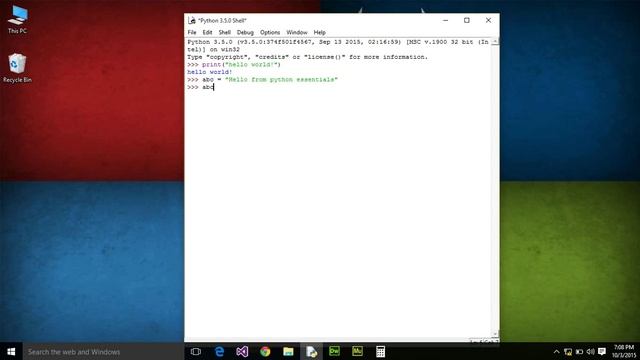Open the This PC desktop icon
Viewport: 640px width, 360px height.
coord(18,19)
